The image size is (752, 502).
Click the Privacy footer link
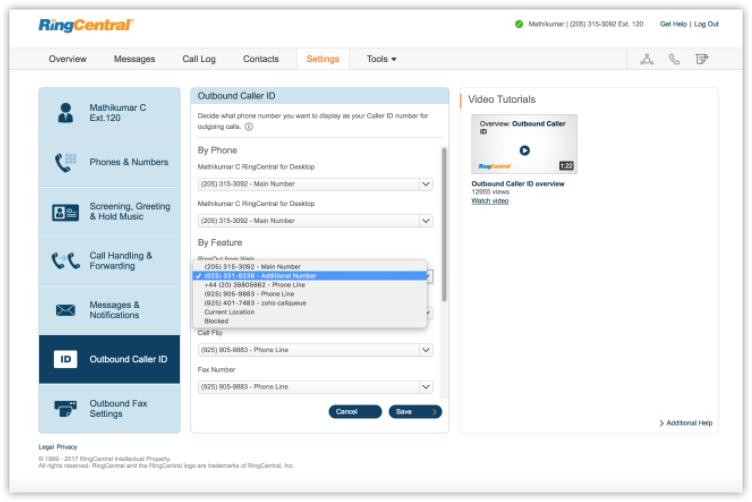tap(67, 447)
